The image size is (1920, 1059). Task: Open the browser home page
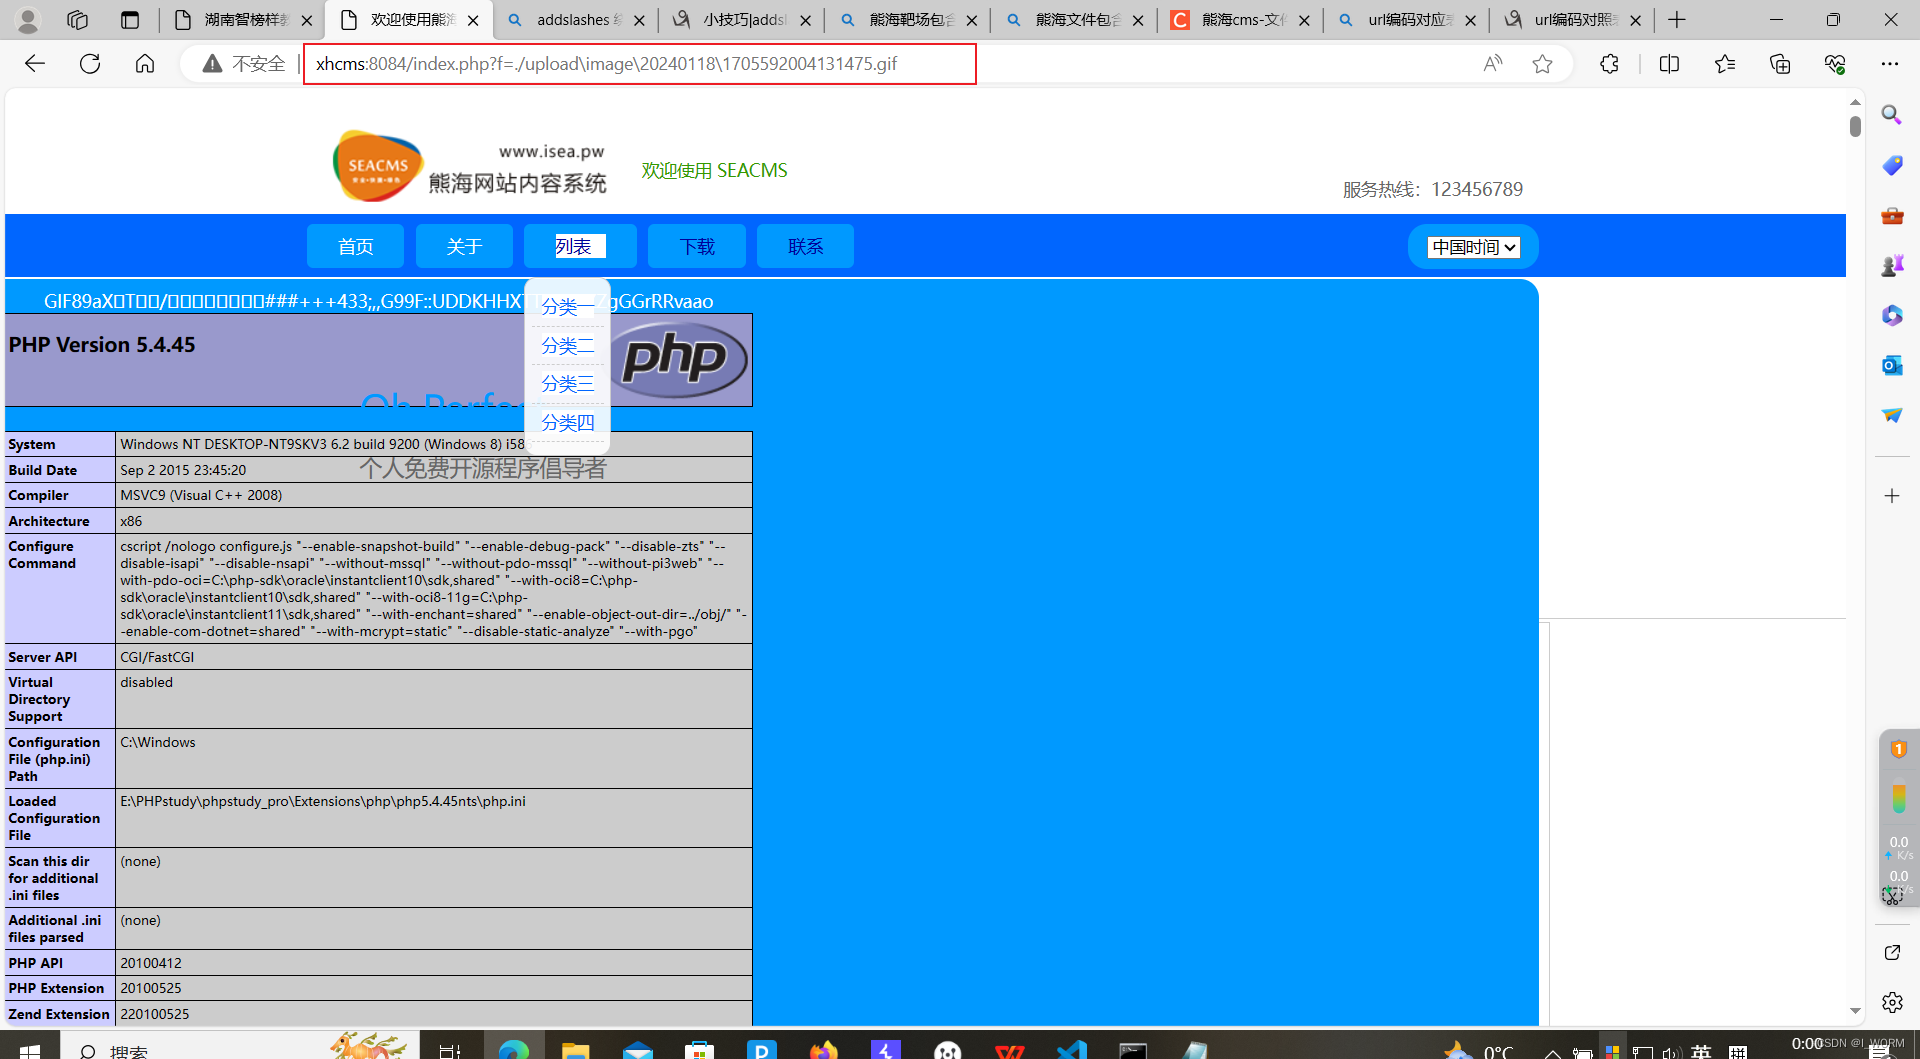point(145,64)
